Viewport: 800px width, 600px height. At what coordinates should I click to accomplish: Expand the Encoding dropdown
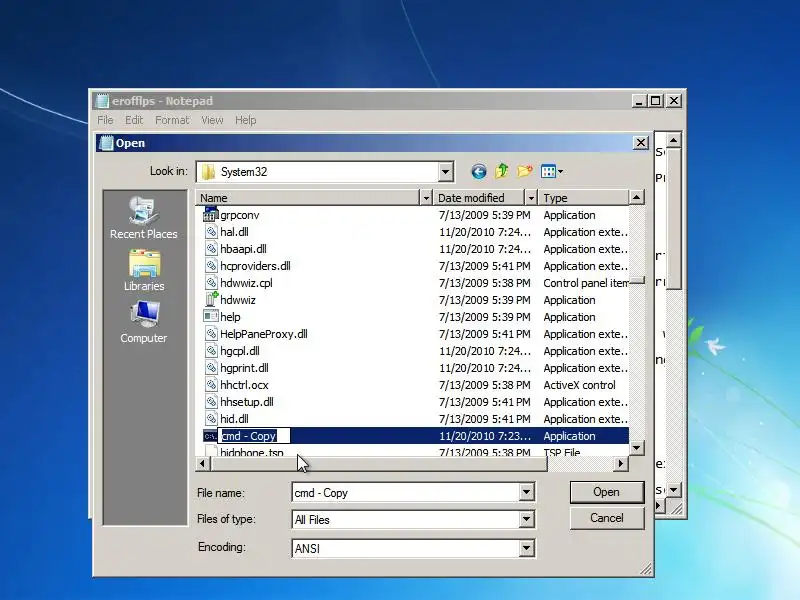click(x=527, y=548)
